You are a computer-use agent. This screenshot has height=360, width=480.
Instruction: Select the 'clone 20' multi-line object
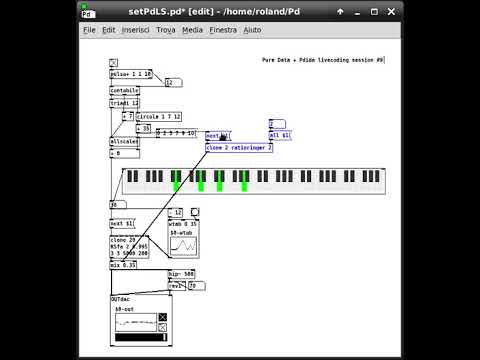click(x=129, y=247)
